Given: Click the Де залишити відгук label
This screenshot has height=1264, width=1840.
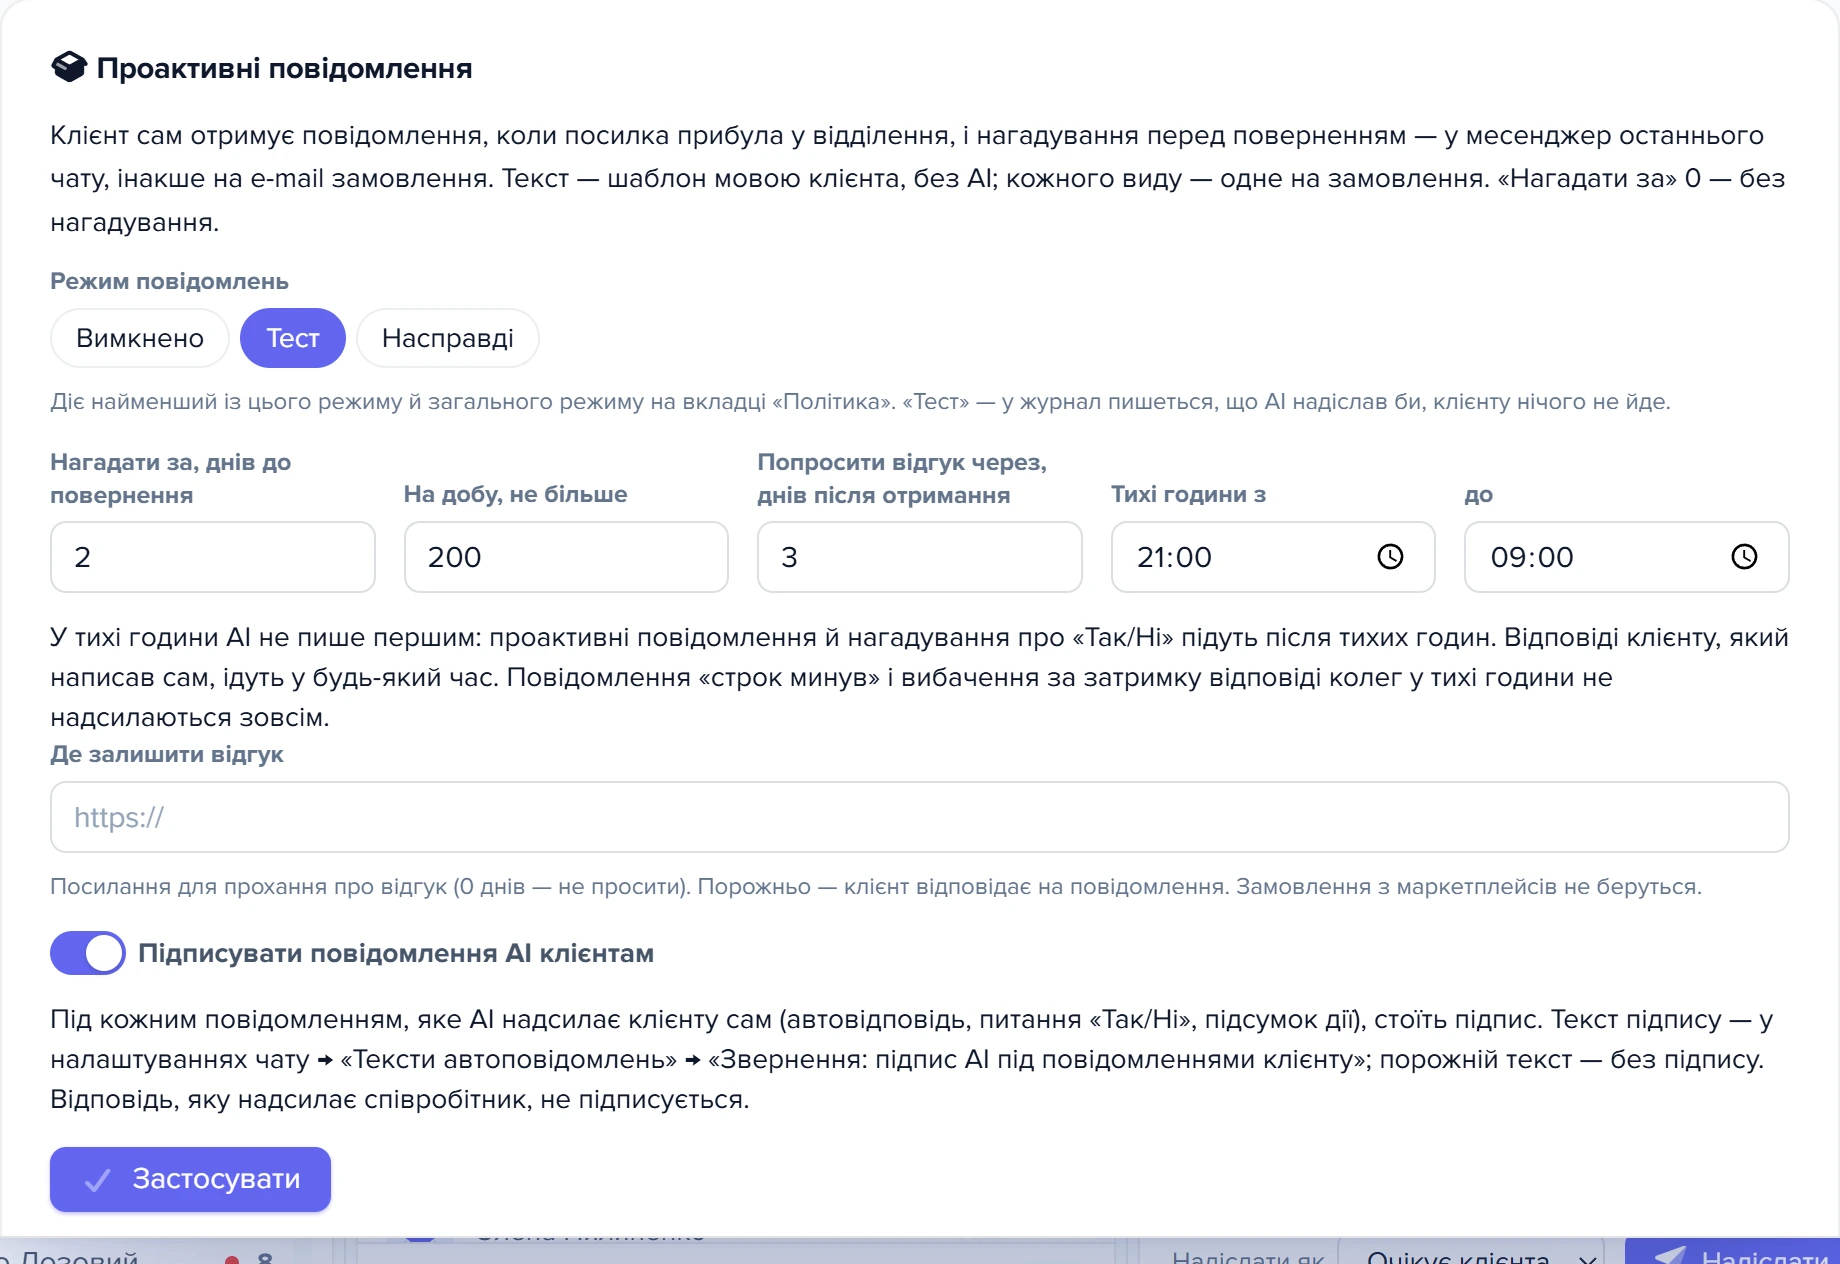Looking at the screenshot, I should pos(167,754).
